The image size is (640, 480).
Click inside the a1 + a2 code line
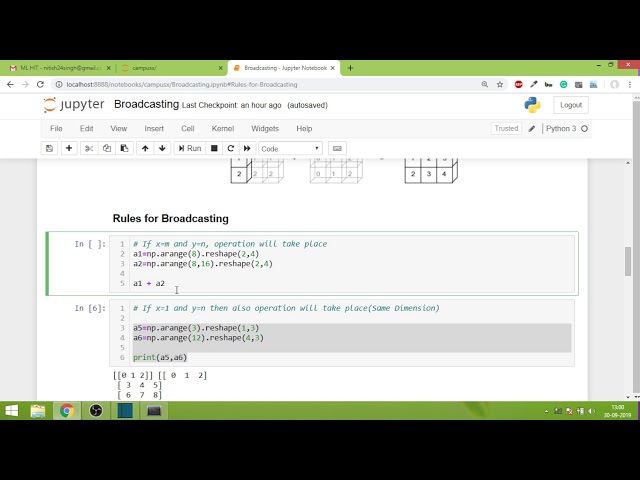[149, 283]
